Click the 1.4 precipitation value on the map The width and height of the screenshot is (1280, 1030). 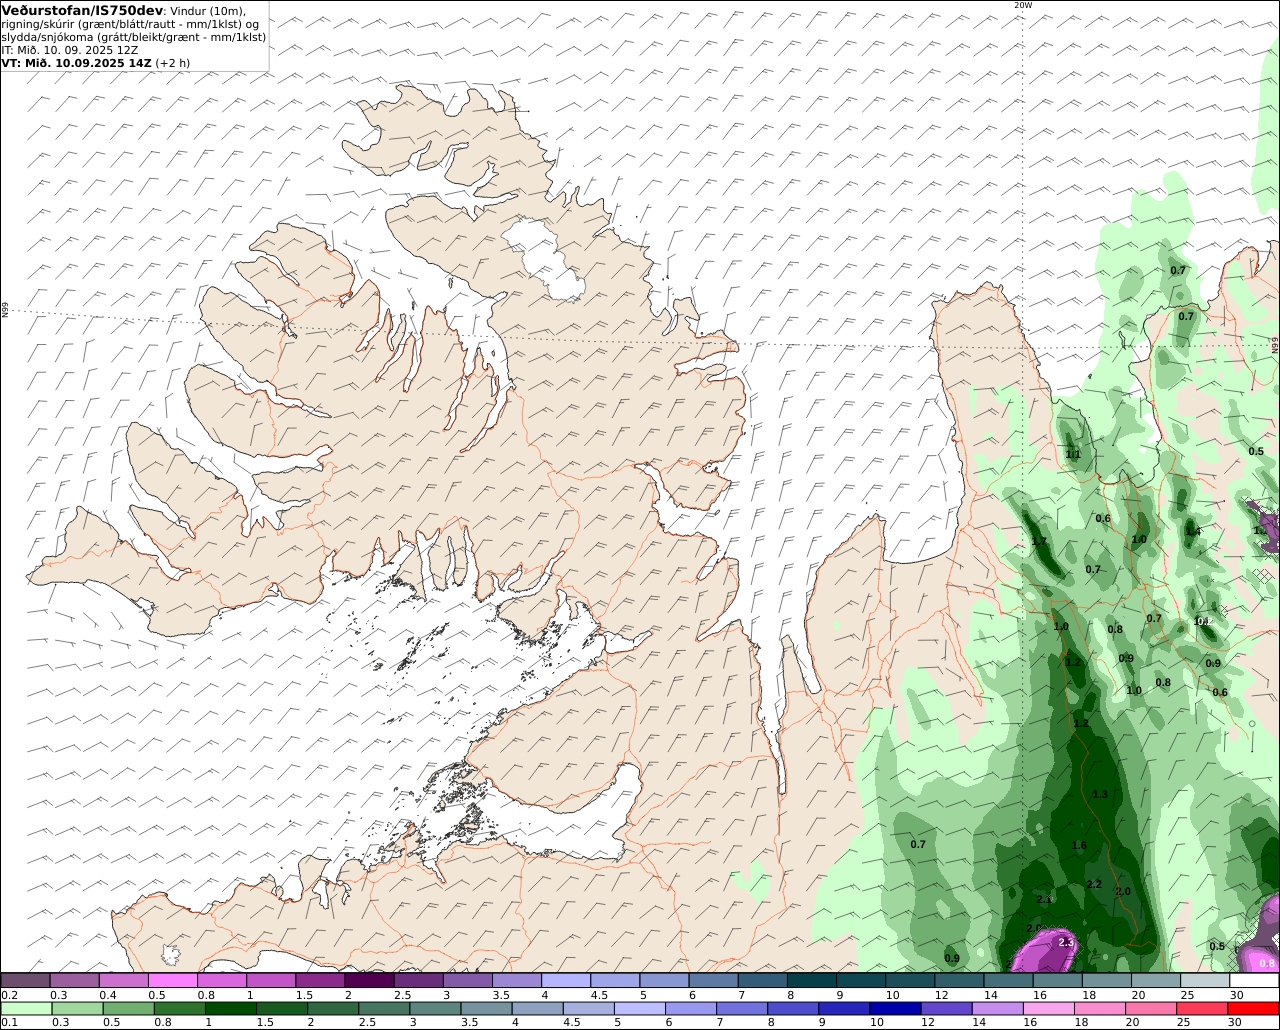[x=1193, y=532]
